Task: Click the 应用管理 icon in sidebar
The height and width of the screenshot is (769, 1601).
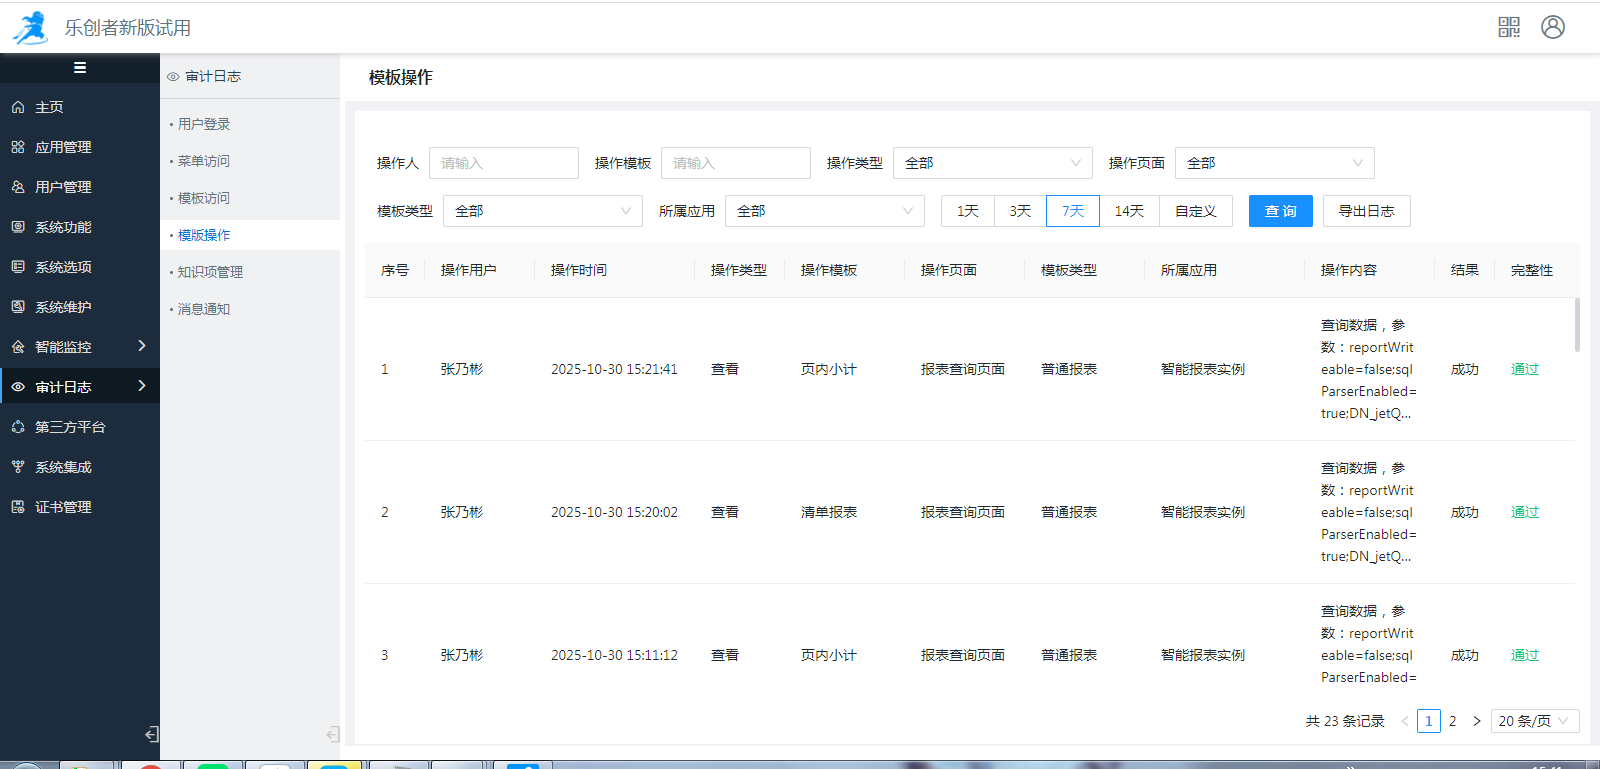Action: pyautogui.click(x=18, y=147)
